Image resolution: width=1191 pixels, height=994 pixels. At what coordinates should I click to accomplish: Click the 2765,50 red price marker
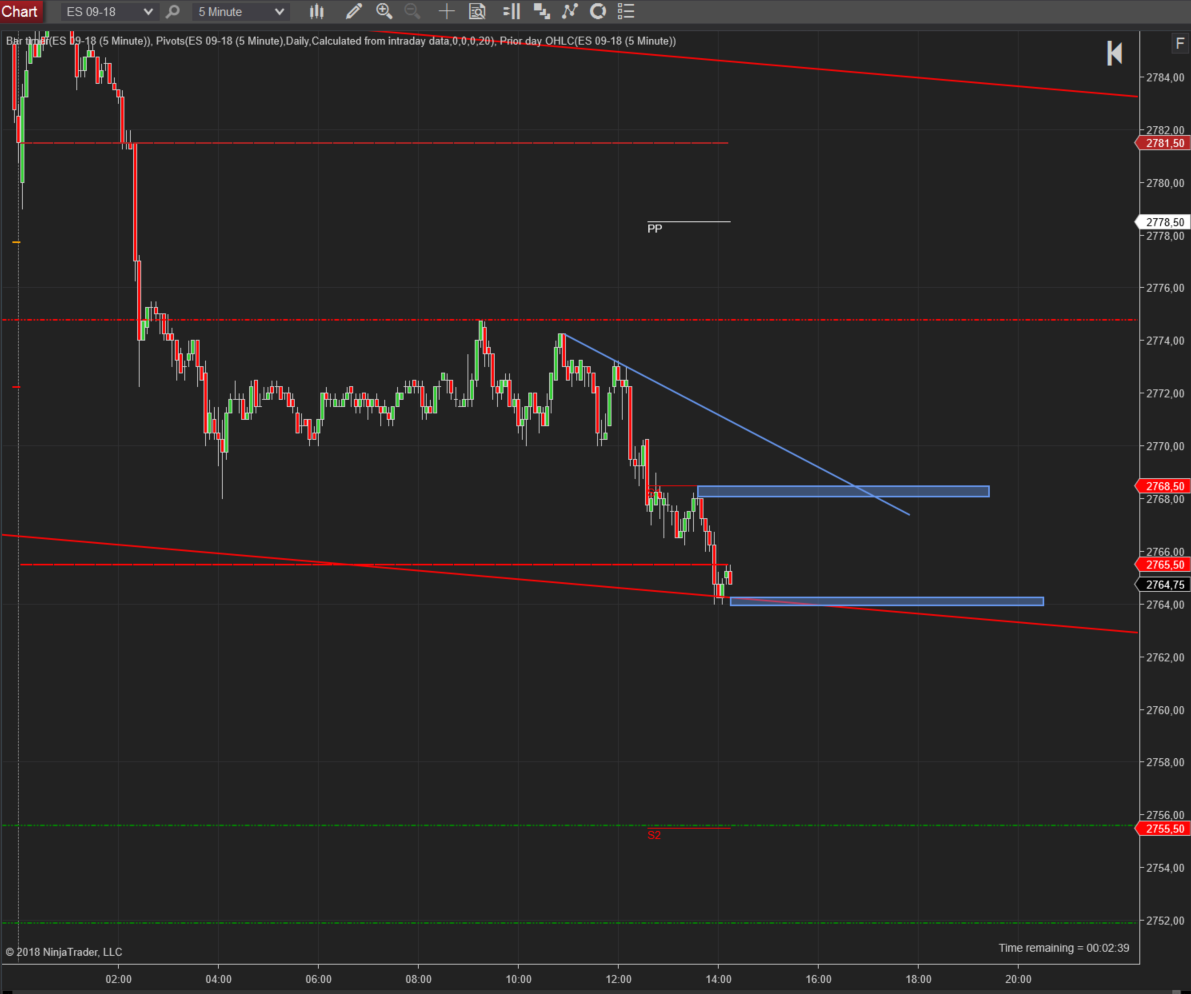click(1163, 565)
